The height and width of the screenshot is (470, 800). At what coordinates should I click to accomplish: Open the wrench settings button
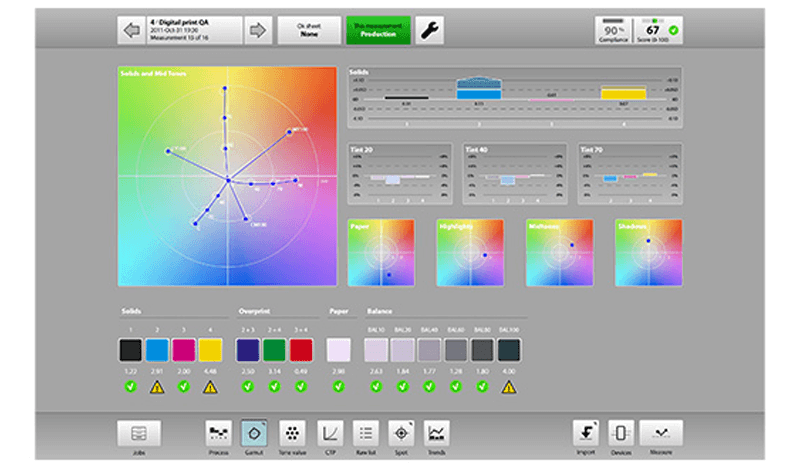tap(429, 31)
